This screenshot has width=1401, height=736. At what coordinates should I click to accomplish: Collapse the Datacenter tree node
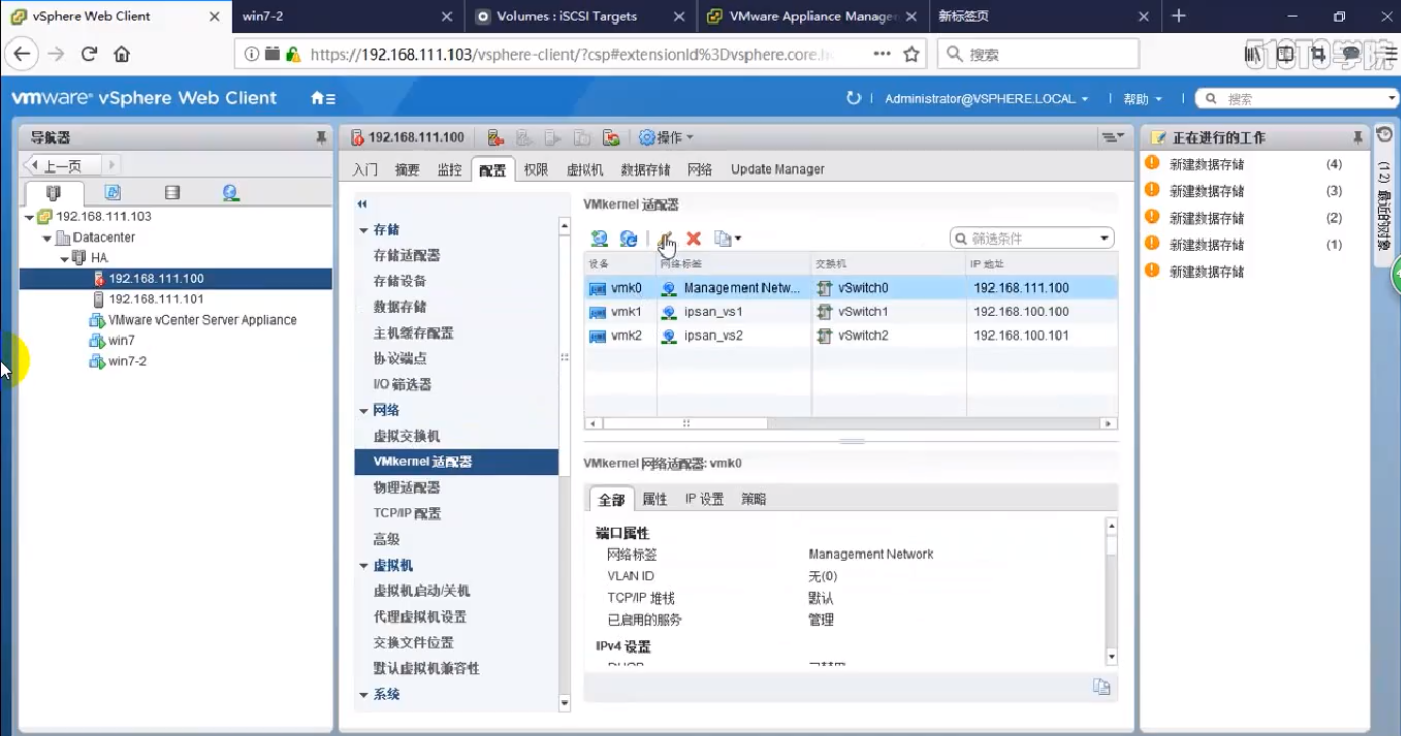46,238
